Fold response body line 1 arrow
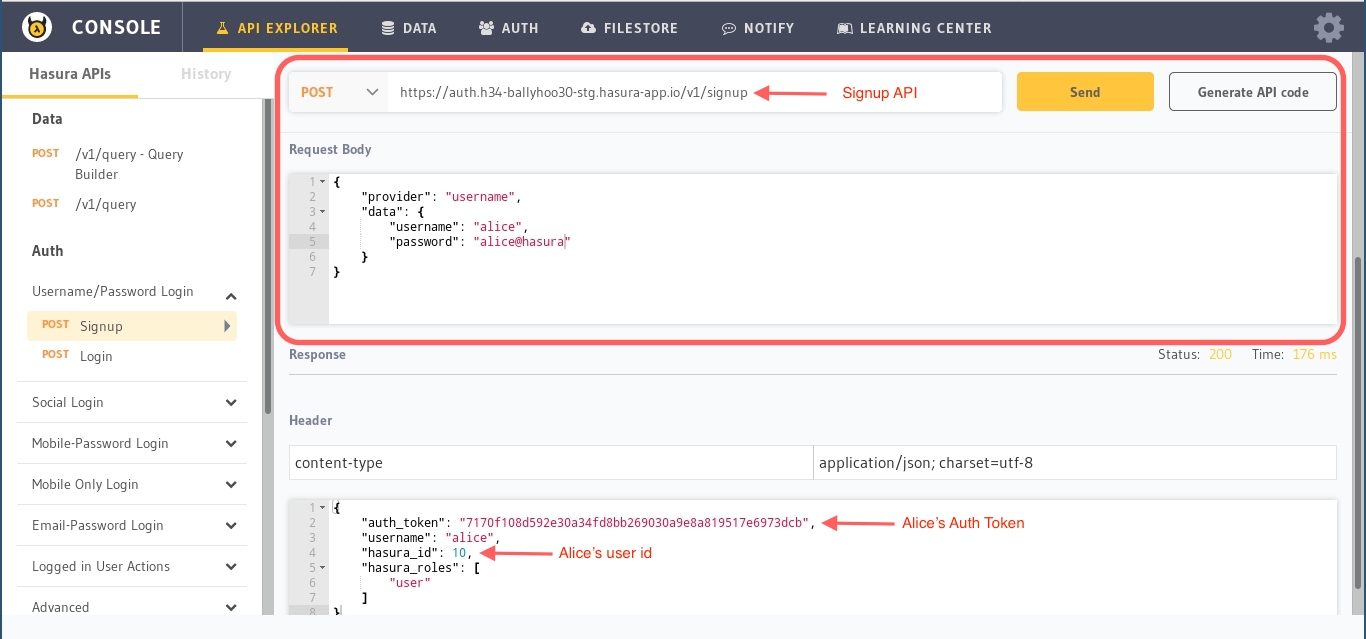This screenshot has width=1366, height=639. point(323,508)
